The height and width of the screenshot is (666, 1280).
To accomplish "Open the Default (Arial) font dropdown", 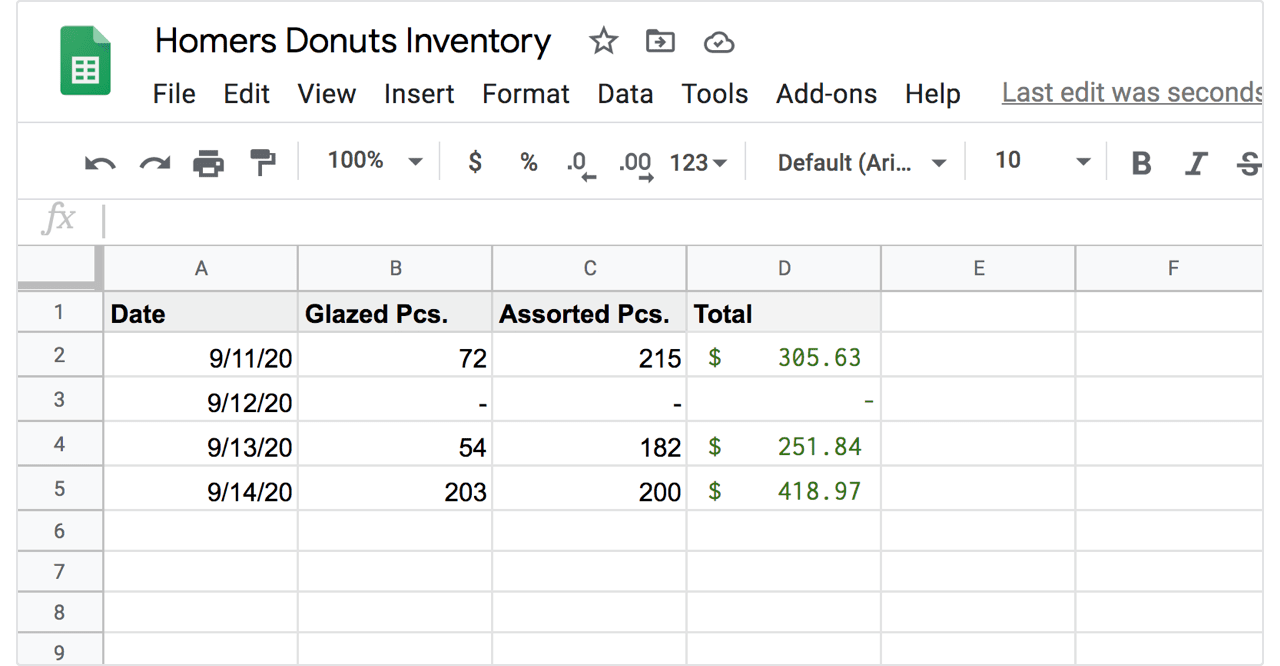I will click(861, 163).
